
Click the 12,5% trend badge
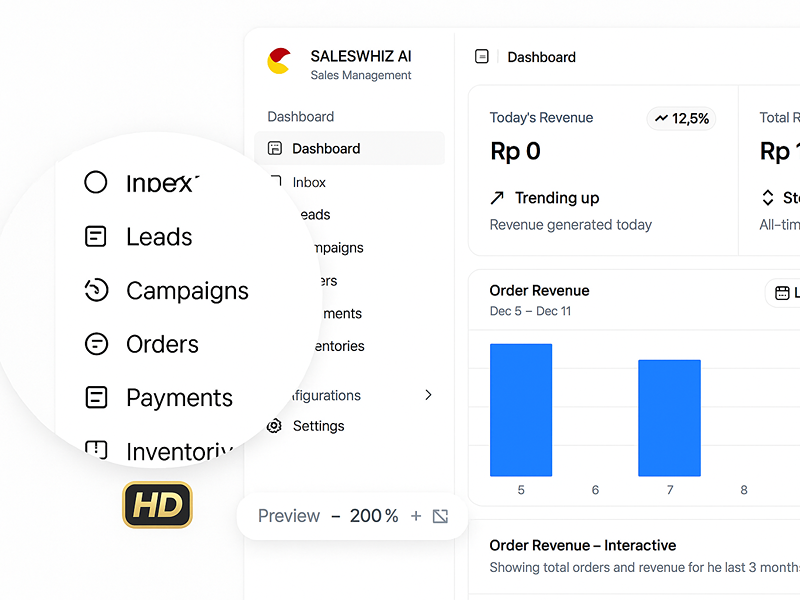[x=681, y=118]
